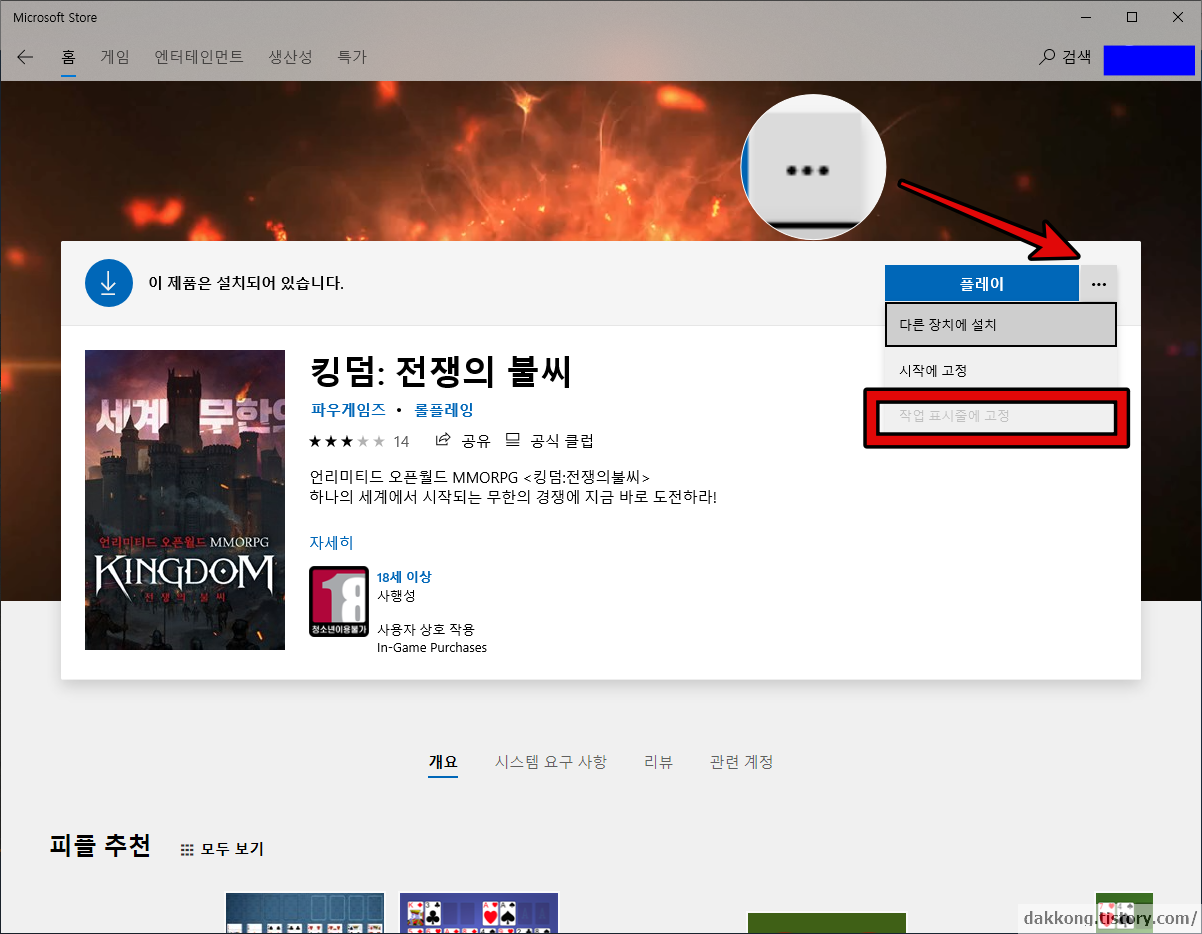The image size is (1202, 934).
Task: Go back with the arrow icon
Action: (x=25, y=57)
